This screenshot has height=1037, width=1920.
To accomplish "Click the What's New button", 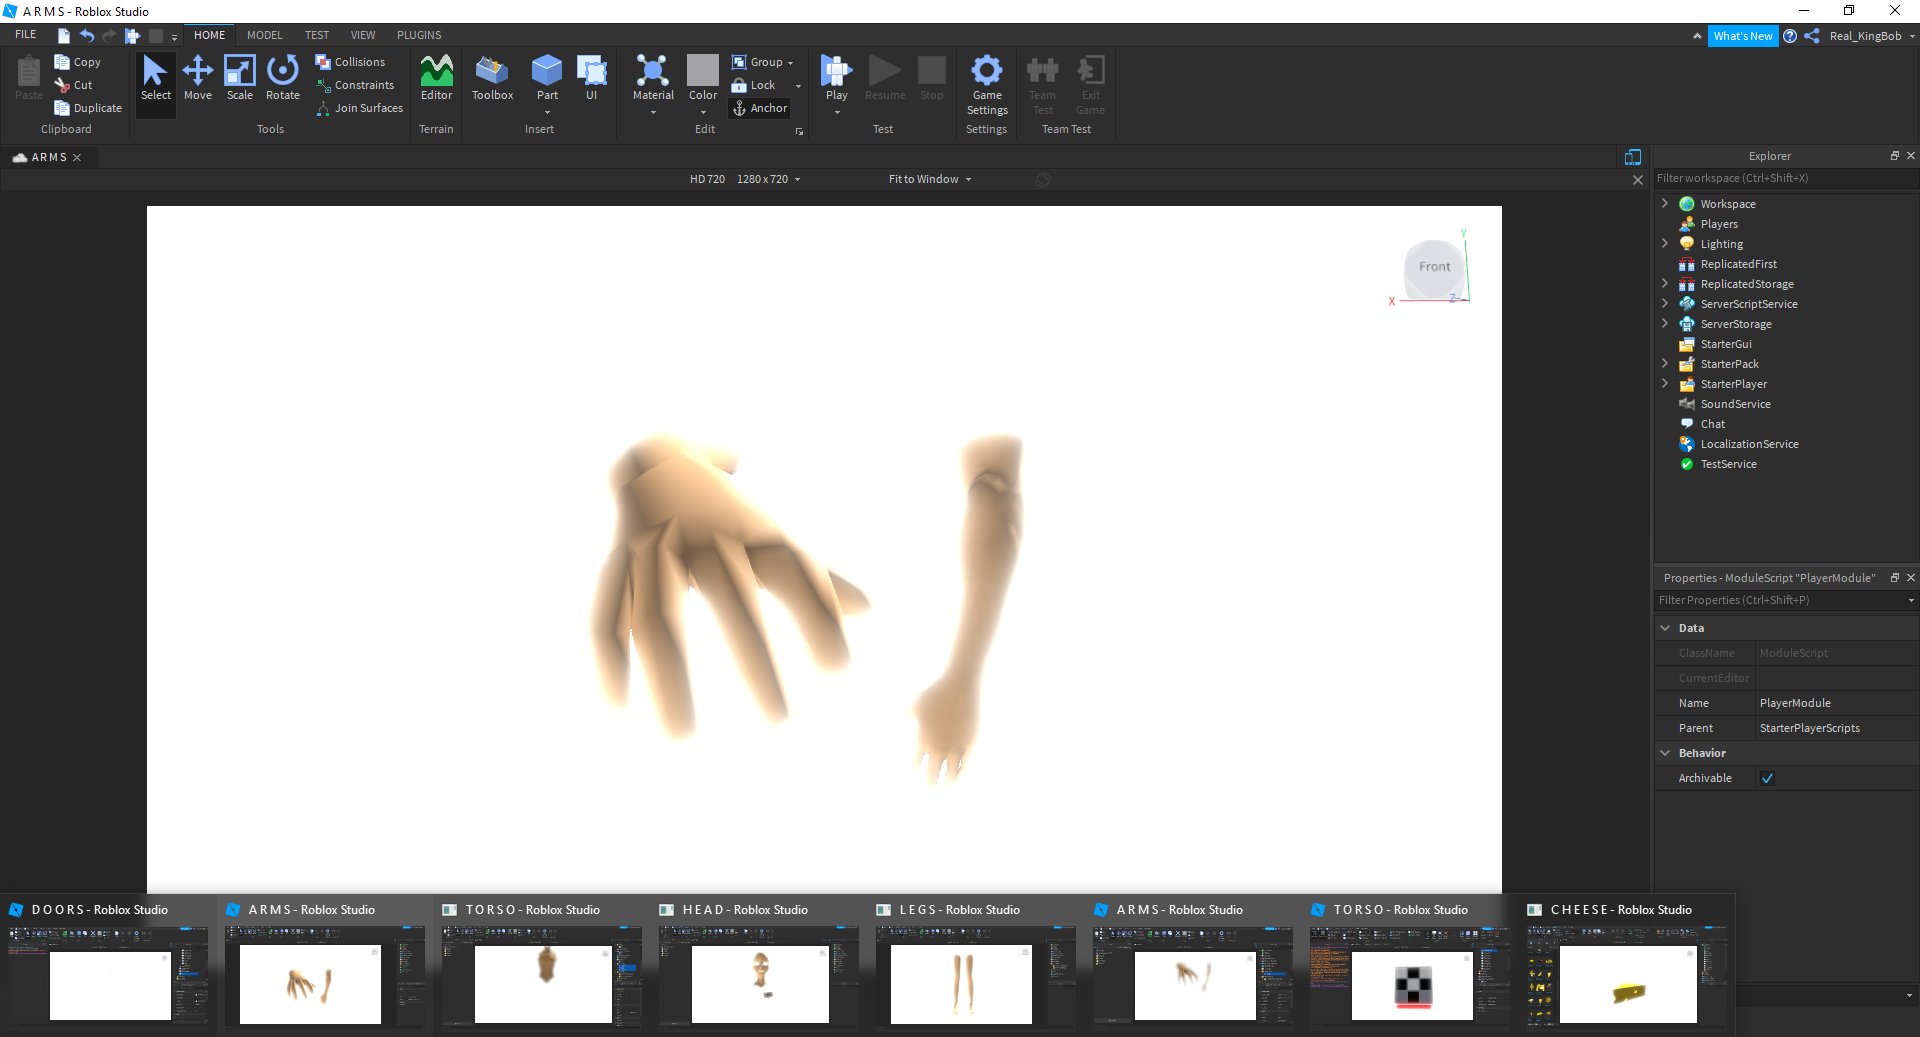I will [1743, 36].
